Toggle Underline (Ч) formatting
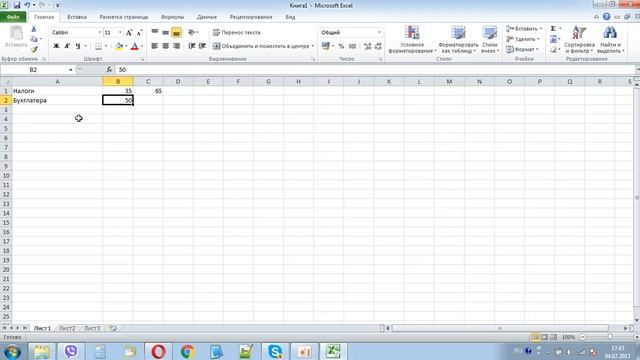640x360 pixels. pyautogui.click(x=78, y=46)
